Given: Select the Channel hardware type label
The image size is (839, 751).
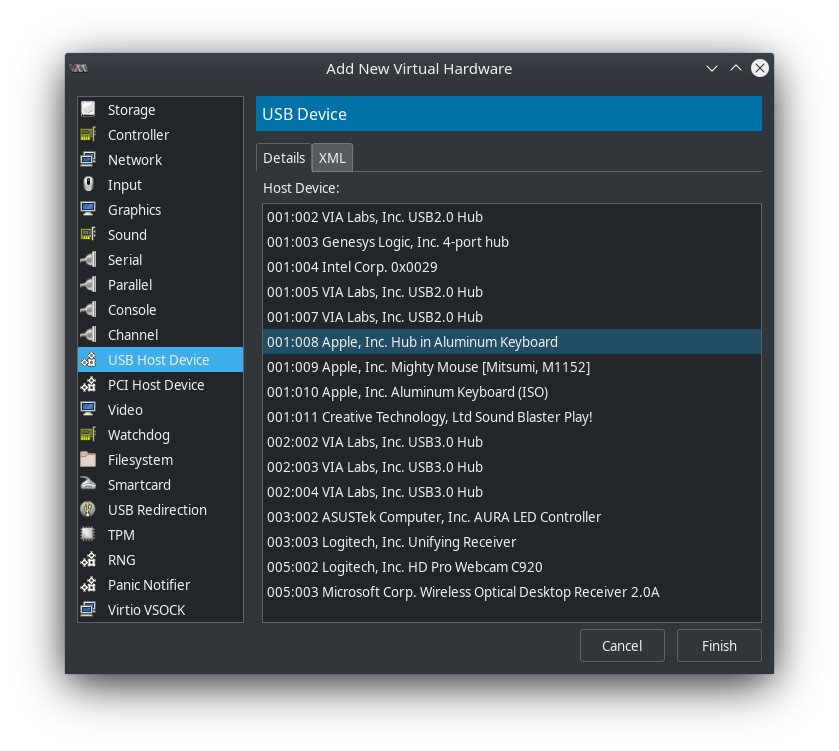Looking at the screenshot, I should (x=133, y=335).
